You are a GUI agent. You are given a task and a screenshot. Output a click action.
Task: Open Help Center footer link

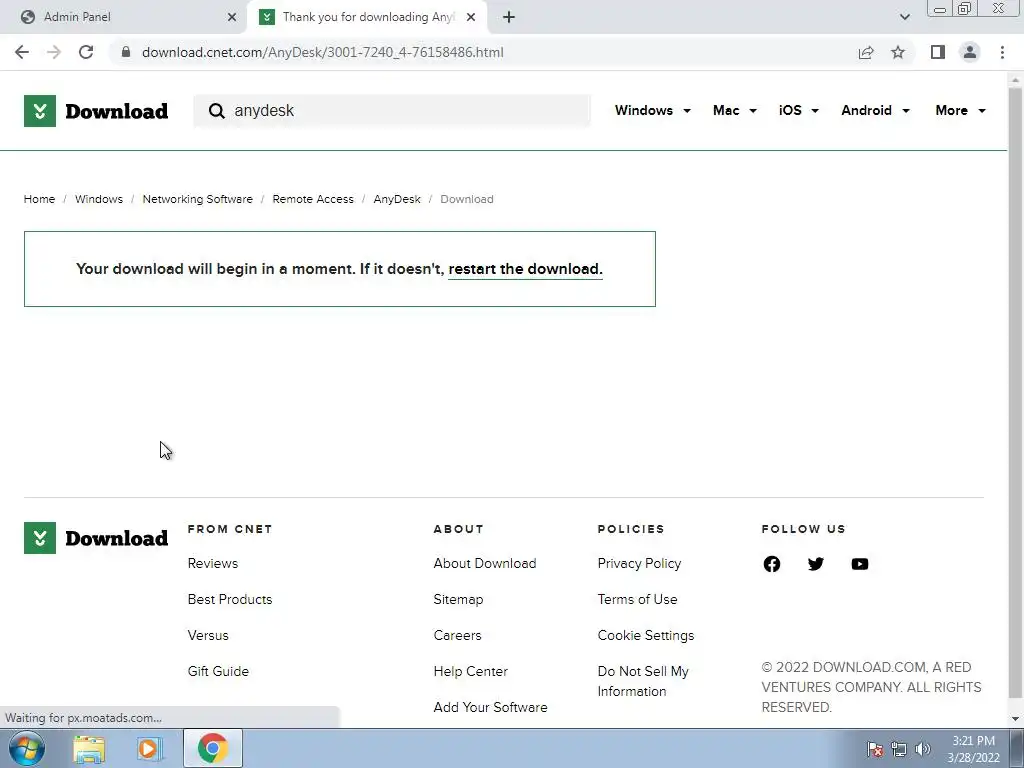pyautogui.click(x=470, y=671)
